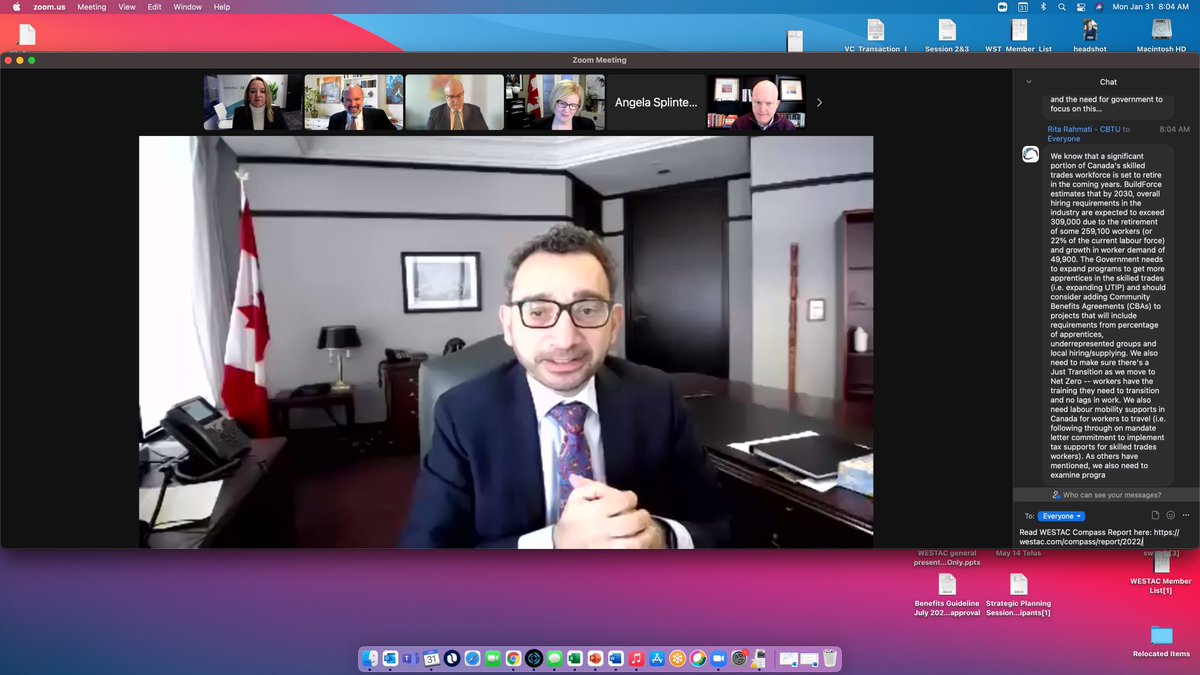Open Calendar from the Dock

pyautogui.click(x=431, y=658)
